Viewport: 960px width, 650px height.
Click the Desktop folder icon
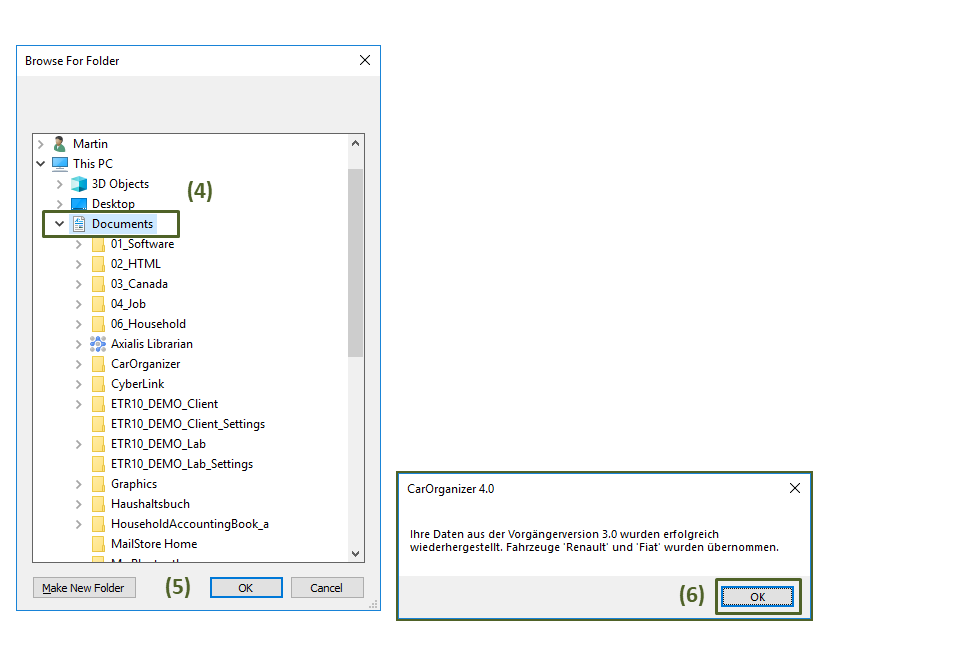coord(79,204)
